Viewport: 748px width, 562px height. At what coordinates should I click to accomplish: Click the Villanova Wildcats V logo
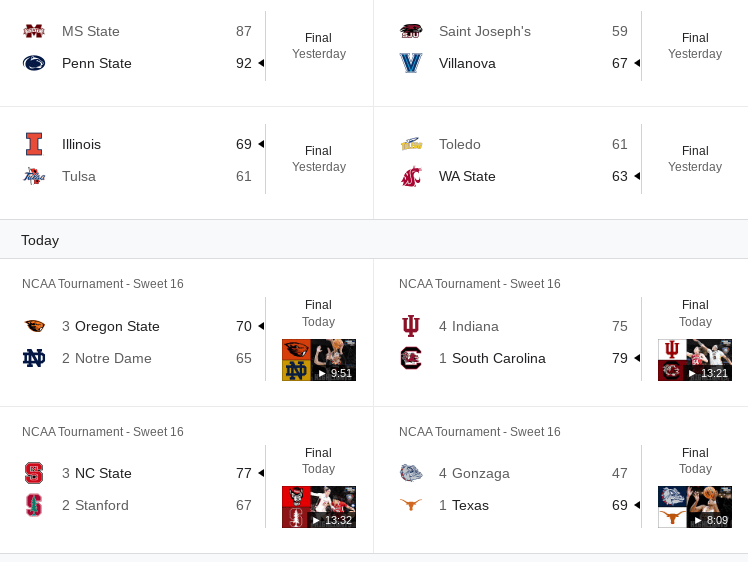click(411, 63)
